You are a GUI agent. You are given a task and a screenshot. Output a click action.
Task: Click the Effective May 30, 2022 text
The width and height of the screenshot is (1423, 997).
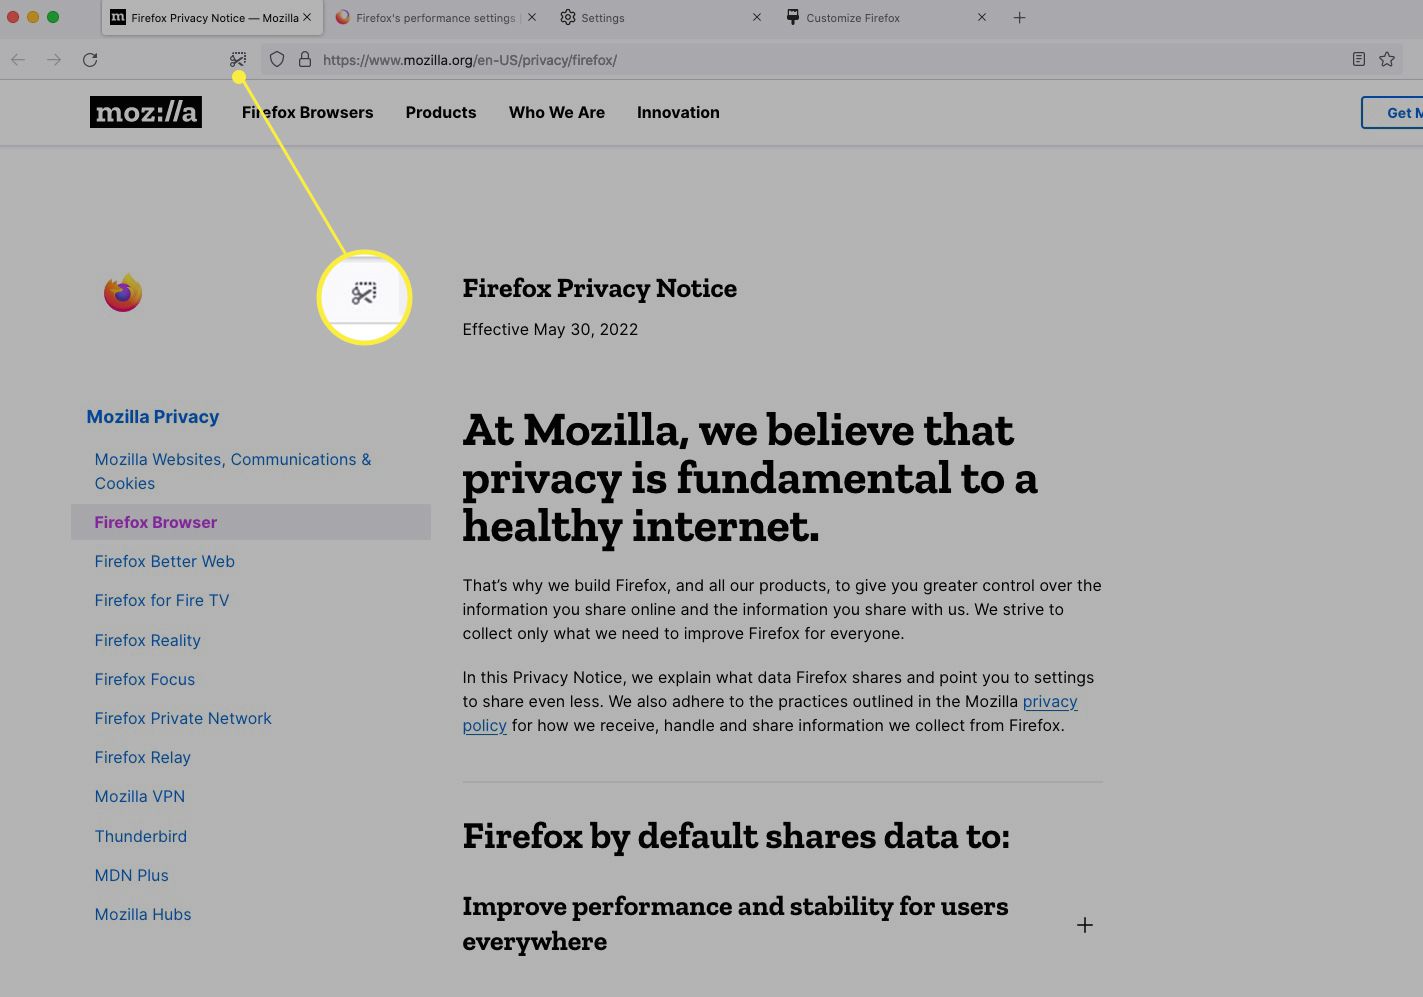(x=550, y=329)
